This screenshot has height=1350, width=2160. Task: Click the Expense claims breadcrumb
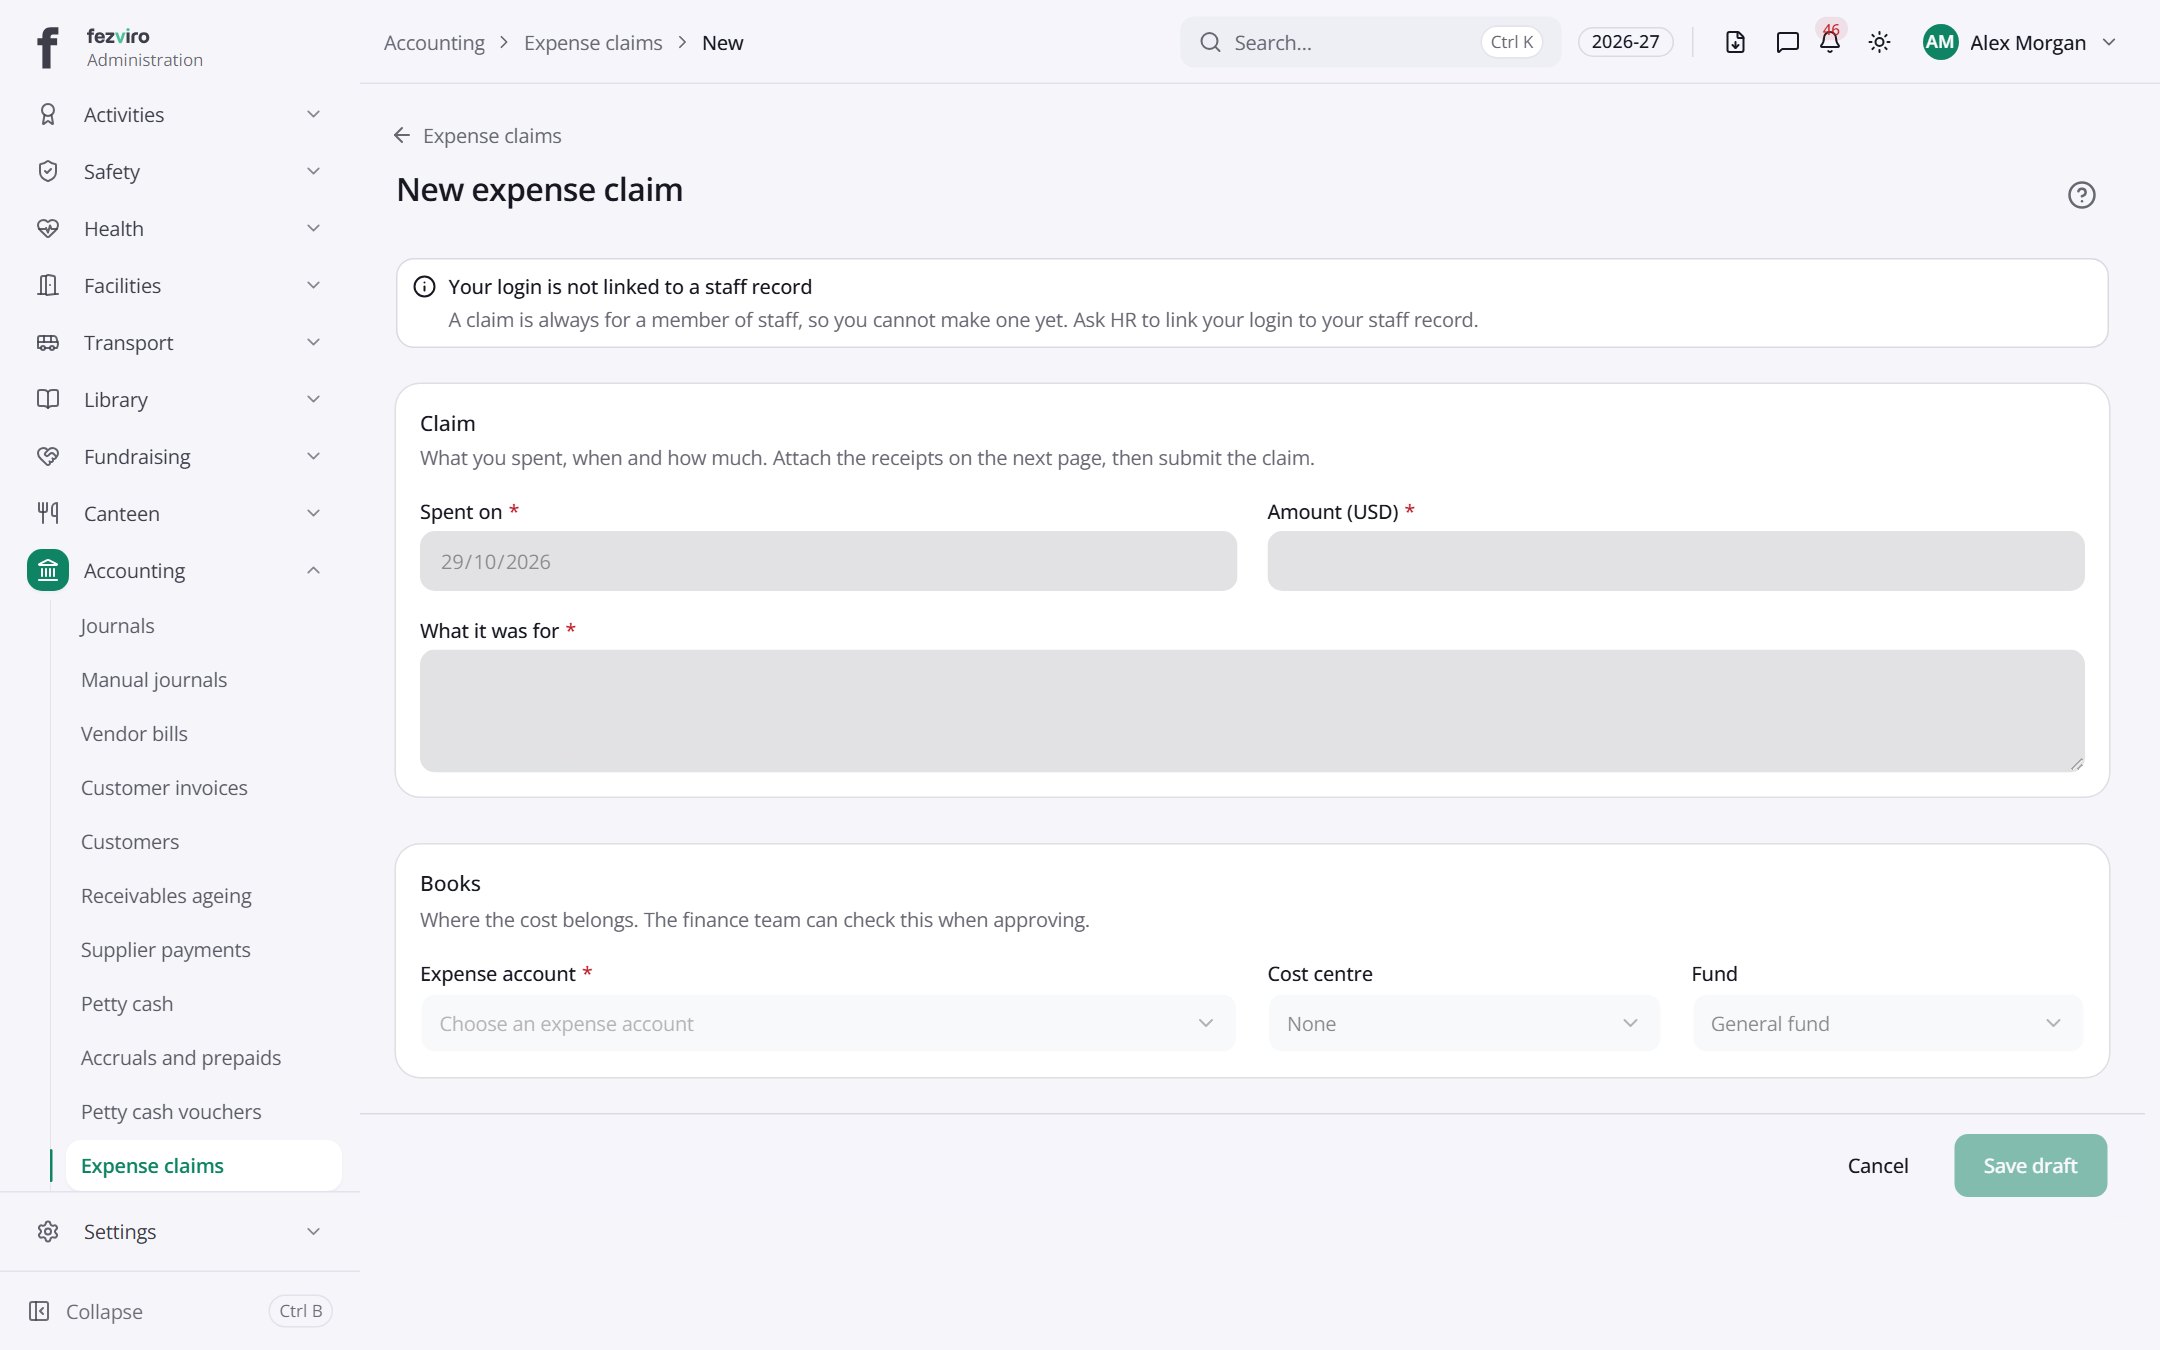pyautogui.click(x=593, y=42)
